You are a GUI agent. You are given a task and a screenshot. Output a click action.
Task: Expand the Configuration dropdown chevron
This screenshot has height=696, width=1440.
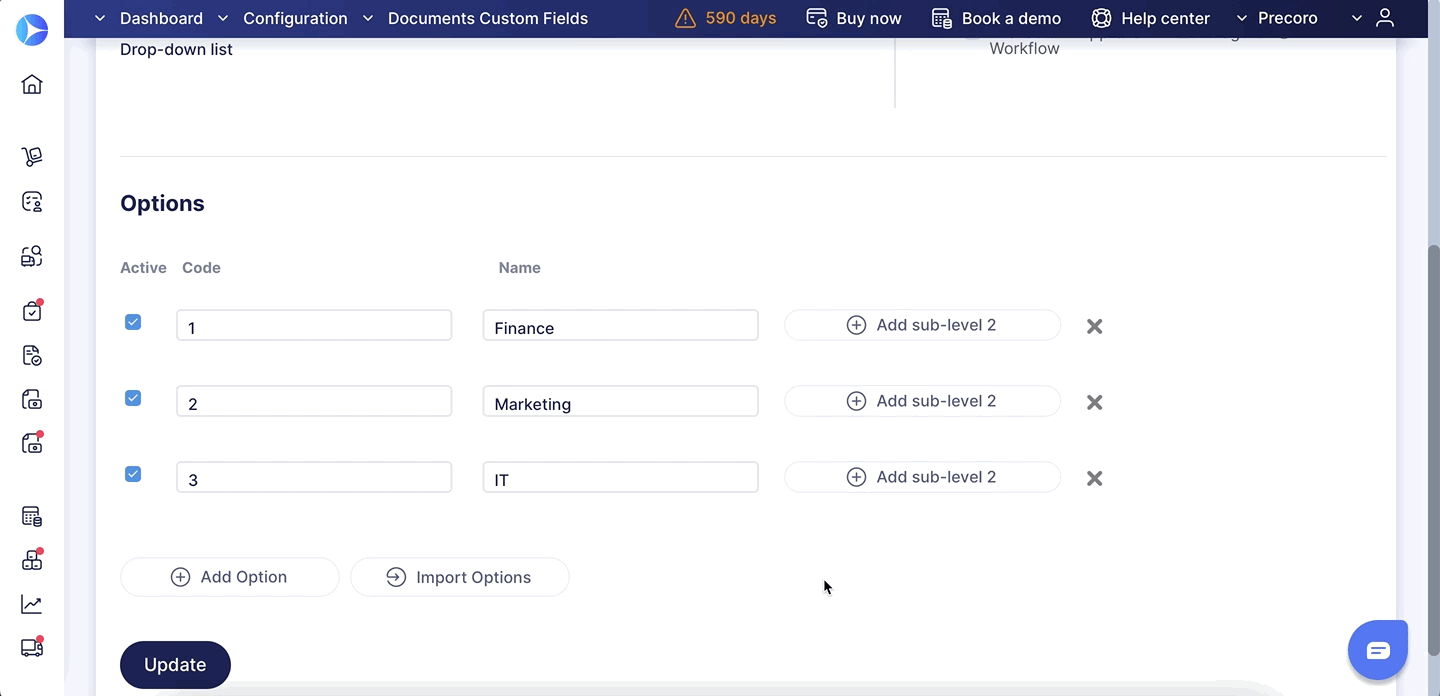223,18
